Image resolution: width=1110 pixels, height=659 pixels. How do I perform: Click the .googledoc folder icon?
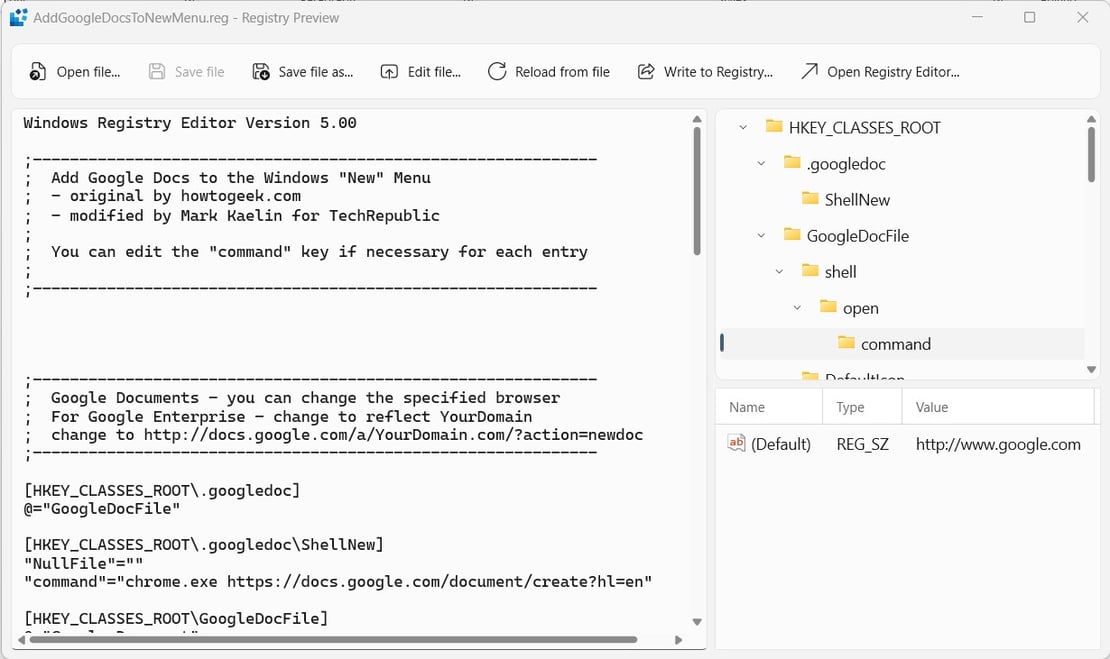tap(791, 163)
